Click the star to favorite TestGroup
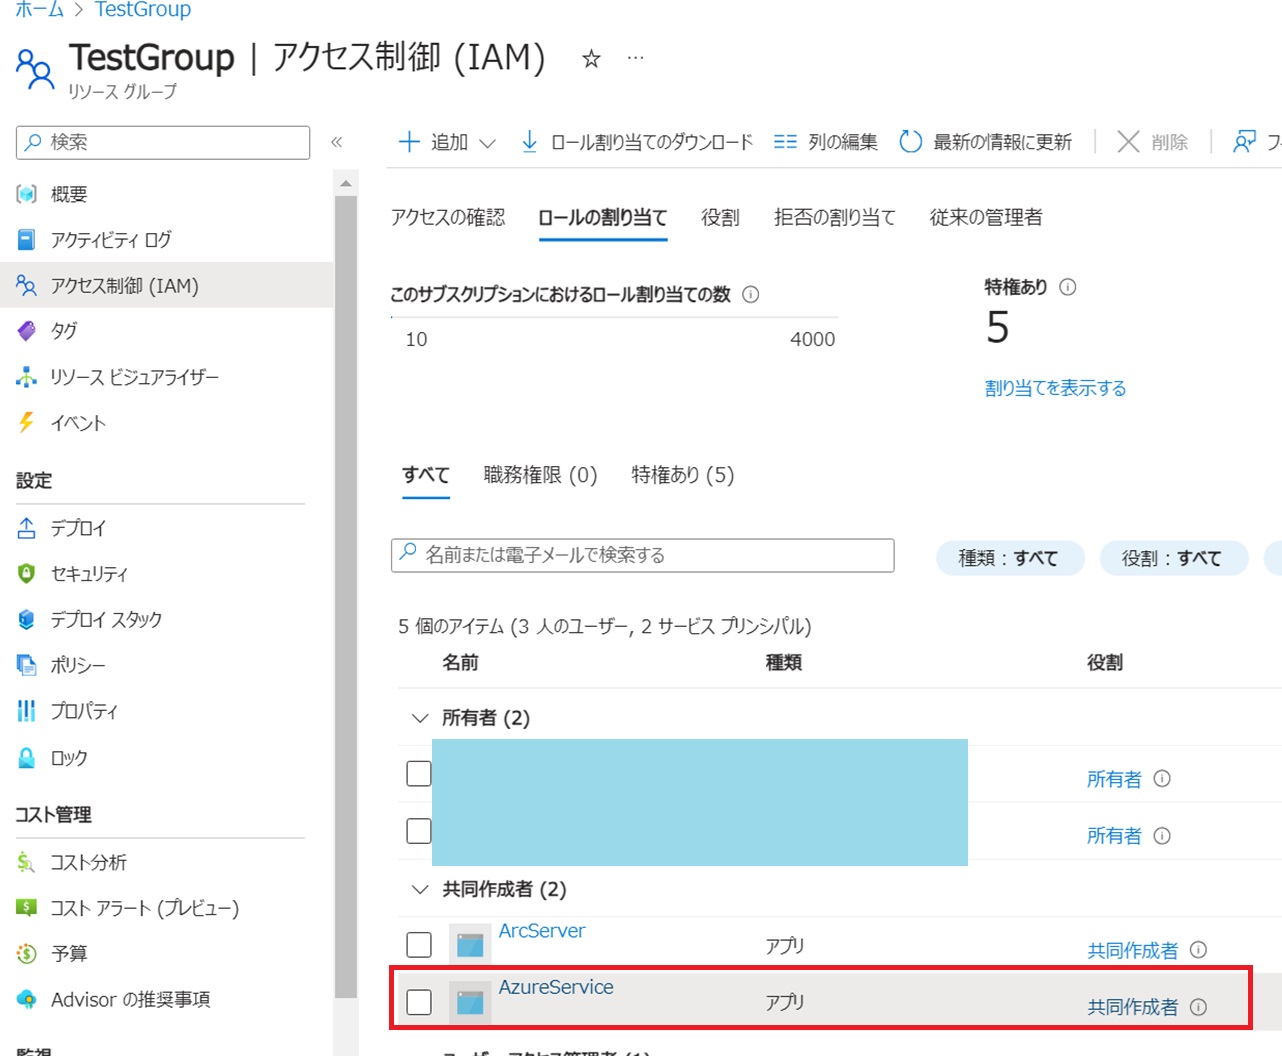Screen dimensions: 1282x1056 (x=591, y=60)
